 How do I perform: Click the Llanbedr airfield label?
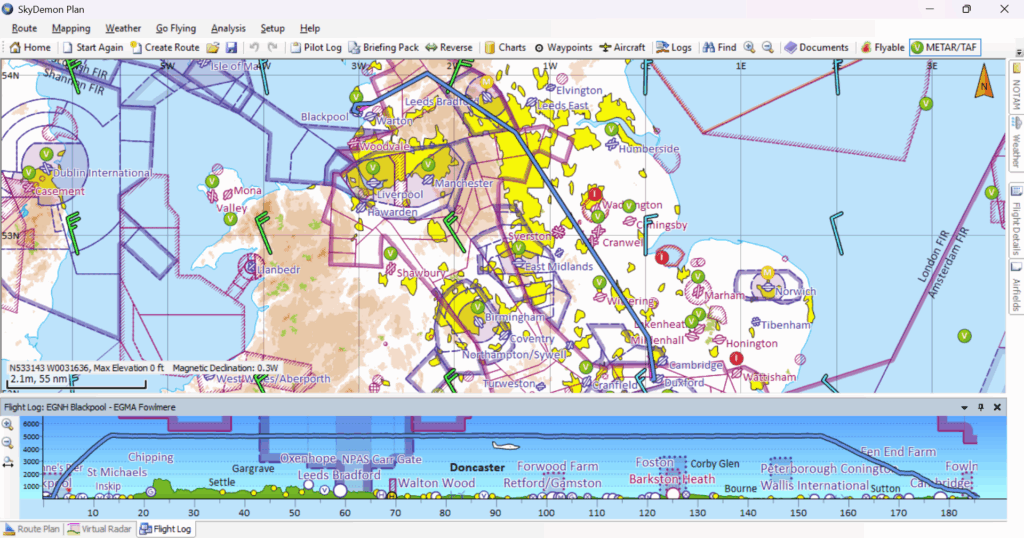279,270
